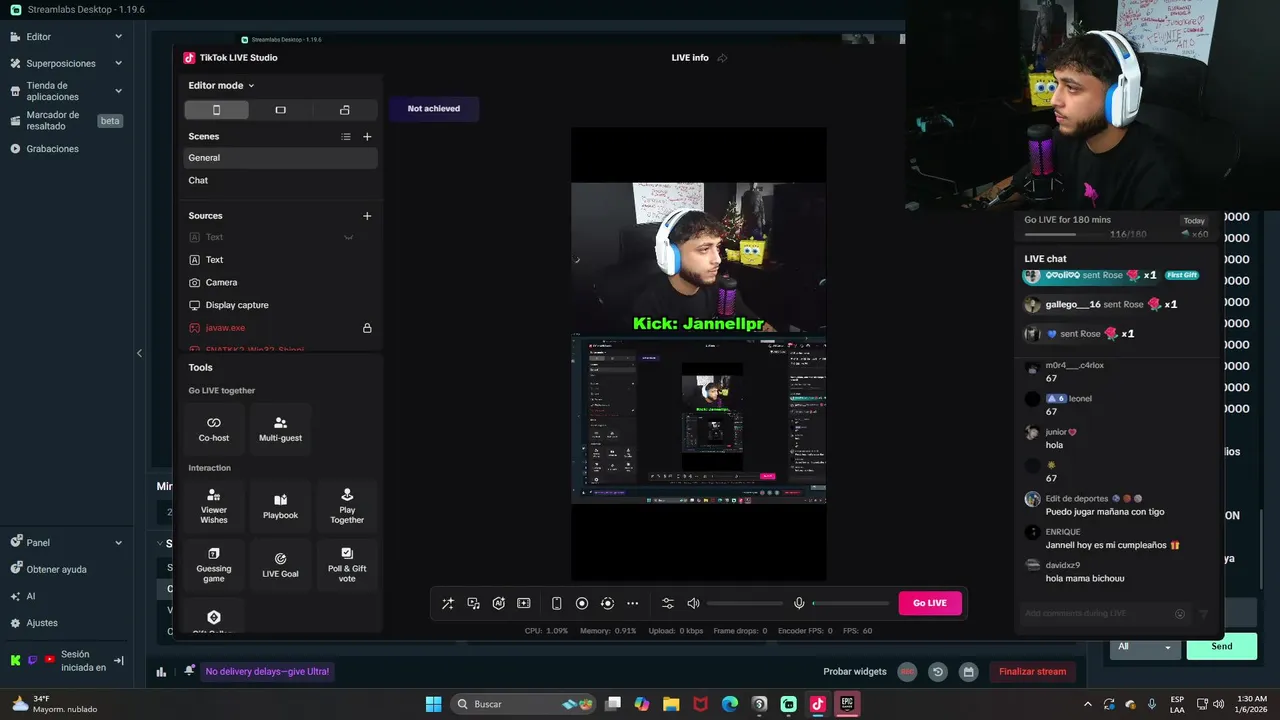Toggle the lock on javaw.exe source
Viewport: 1280px width, 720px height.
367,328
